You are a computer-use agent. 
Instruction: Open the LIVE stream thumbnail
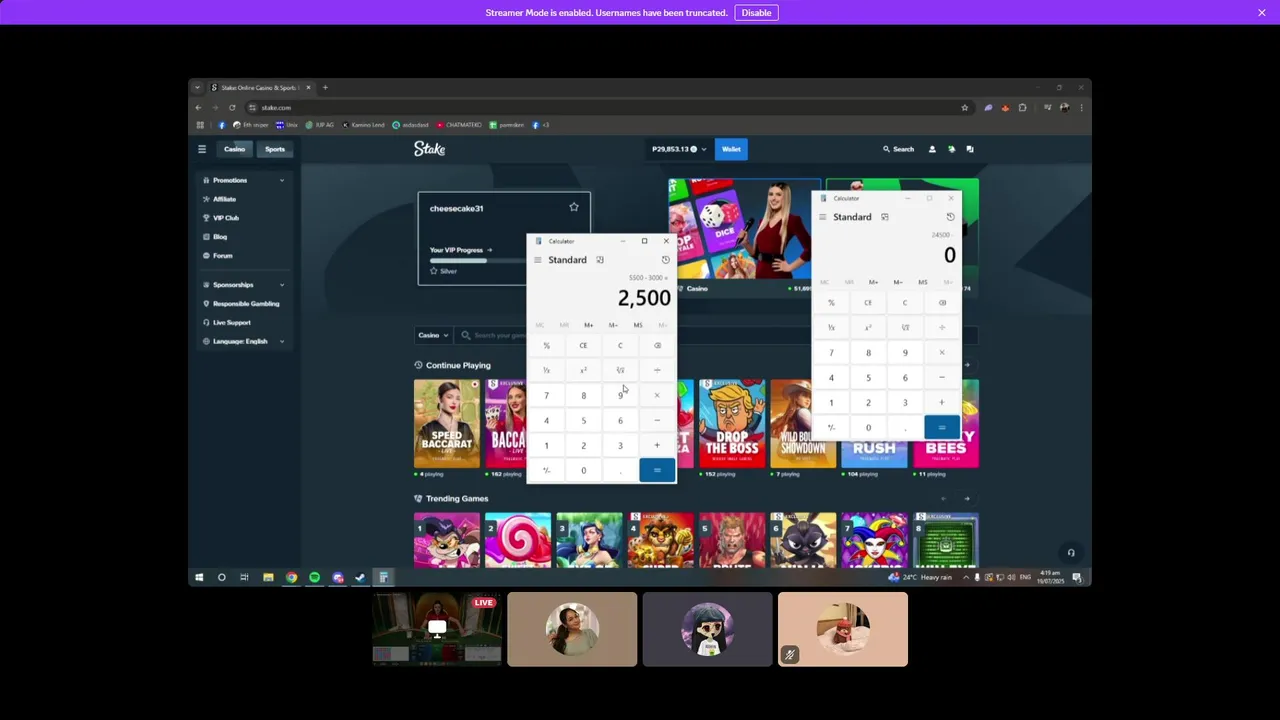point(437,629)
